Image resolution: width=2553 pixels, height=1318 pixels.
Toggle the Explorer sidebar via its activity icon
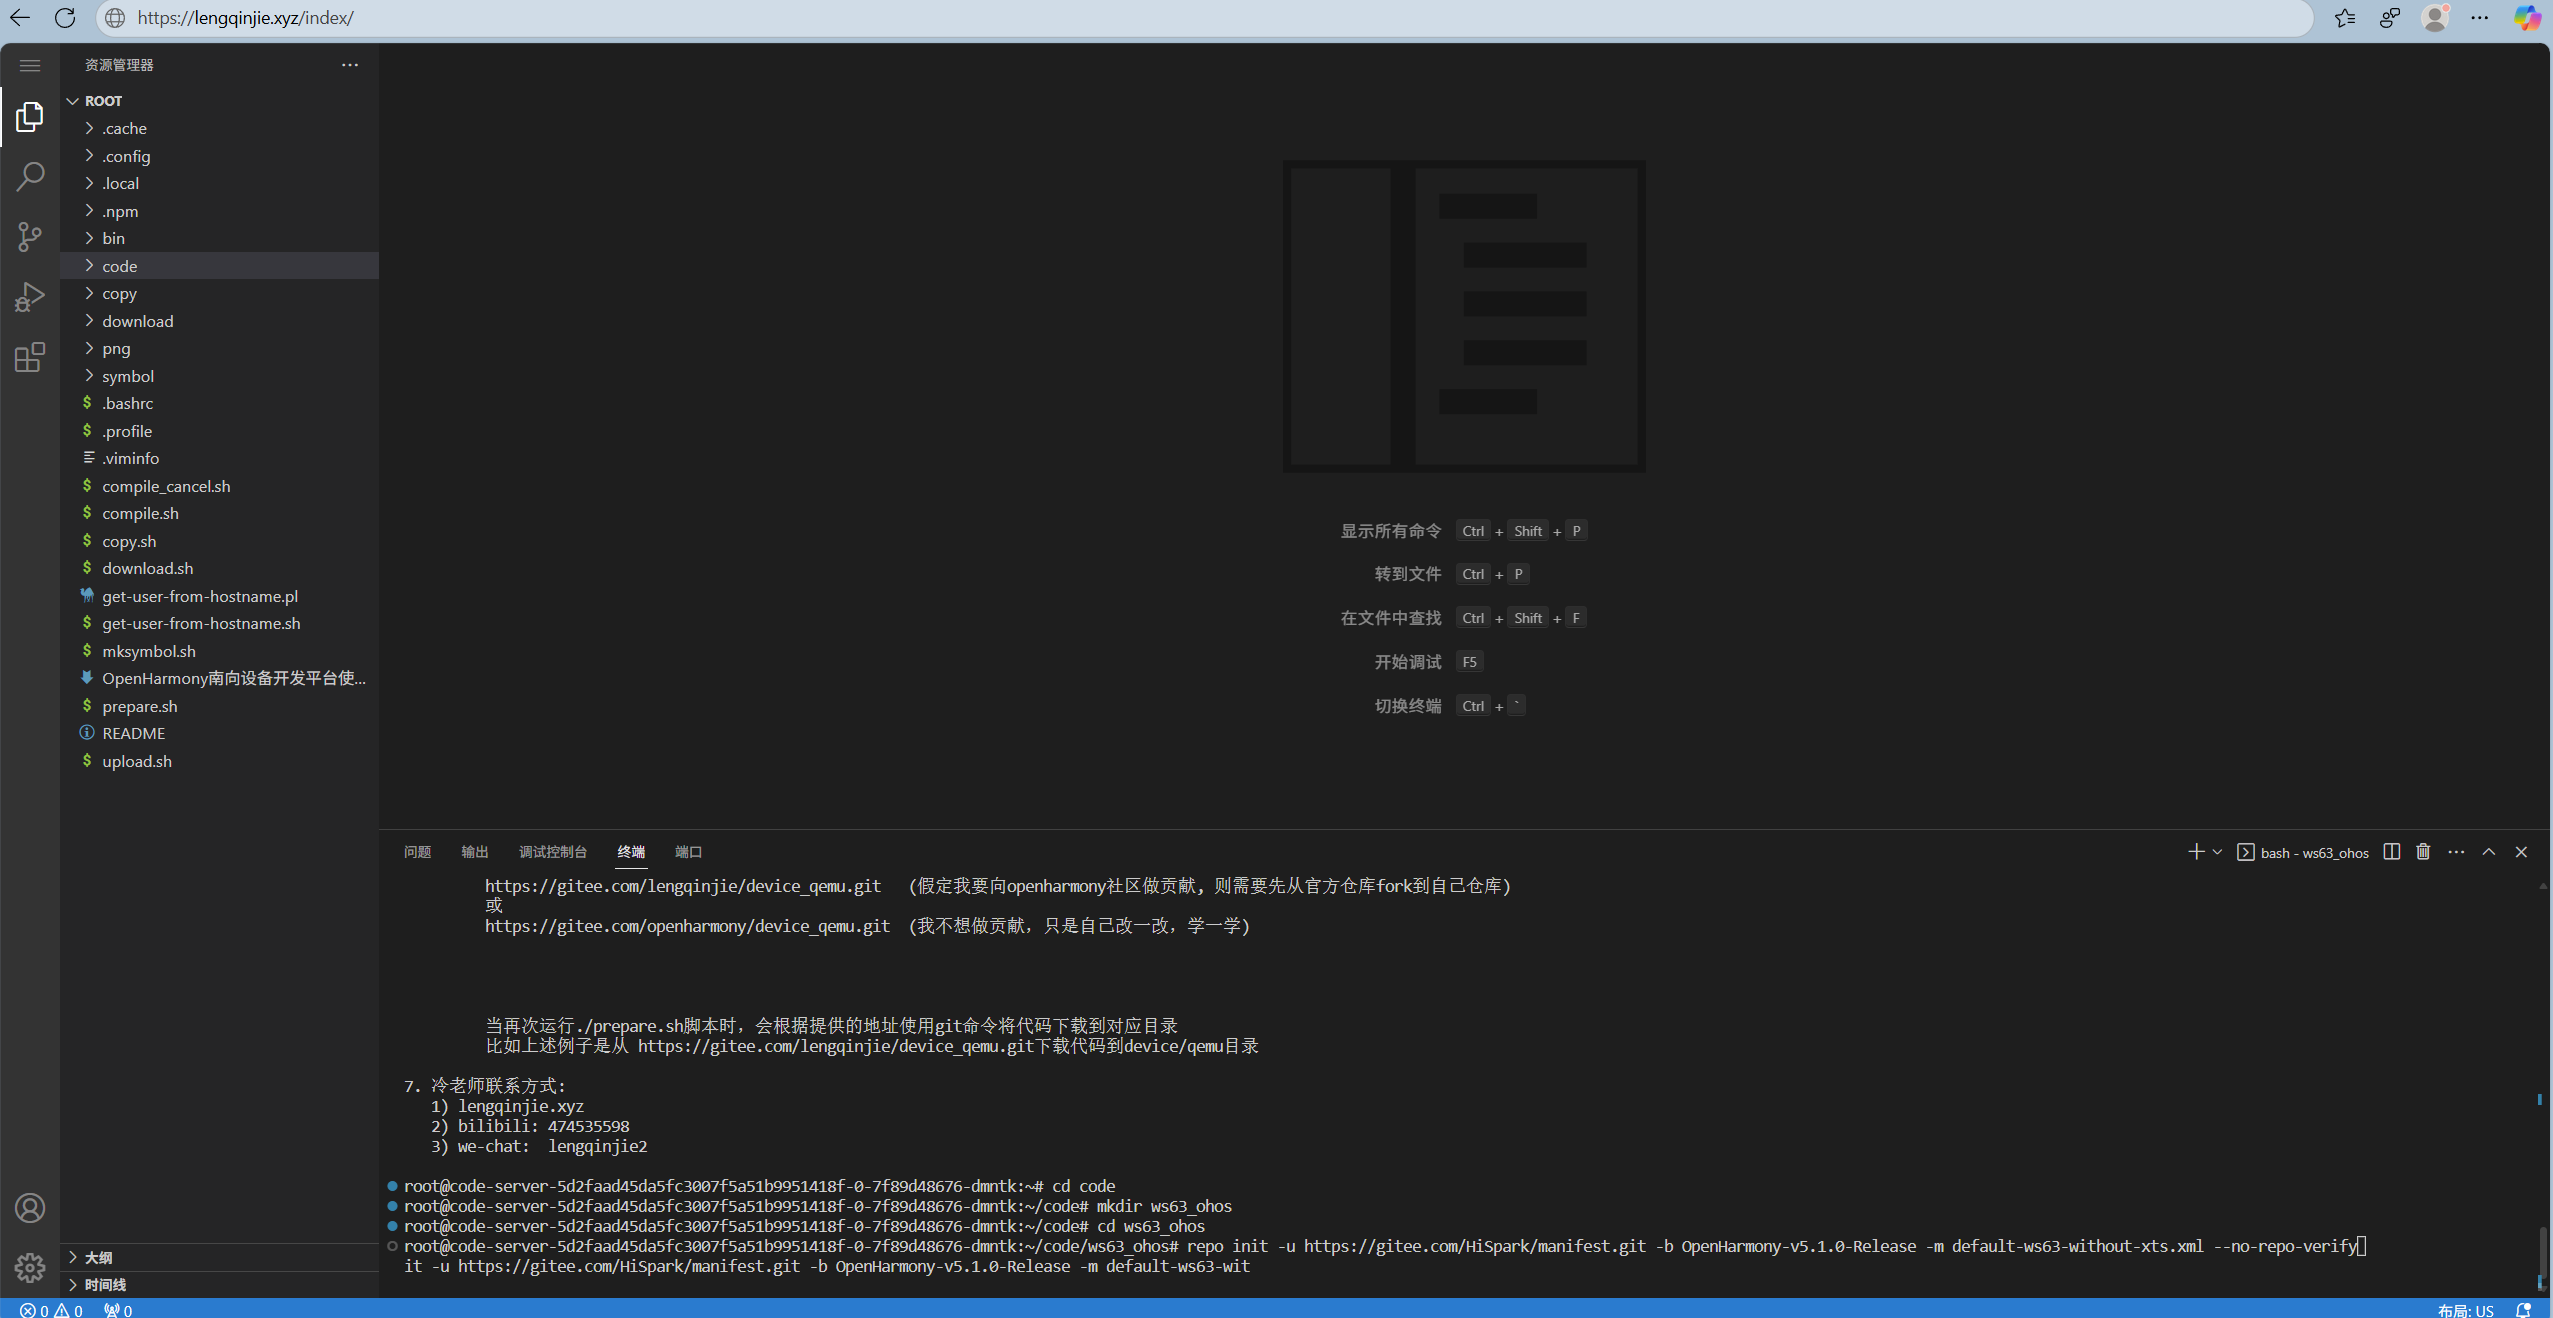(29, 116)
